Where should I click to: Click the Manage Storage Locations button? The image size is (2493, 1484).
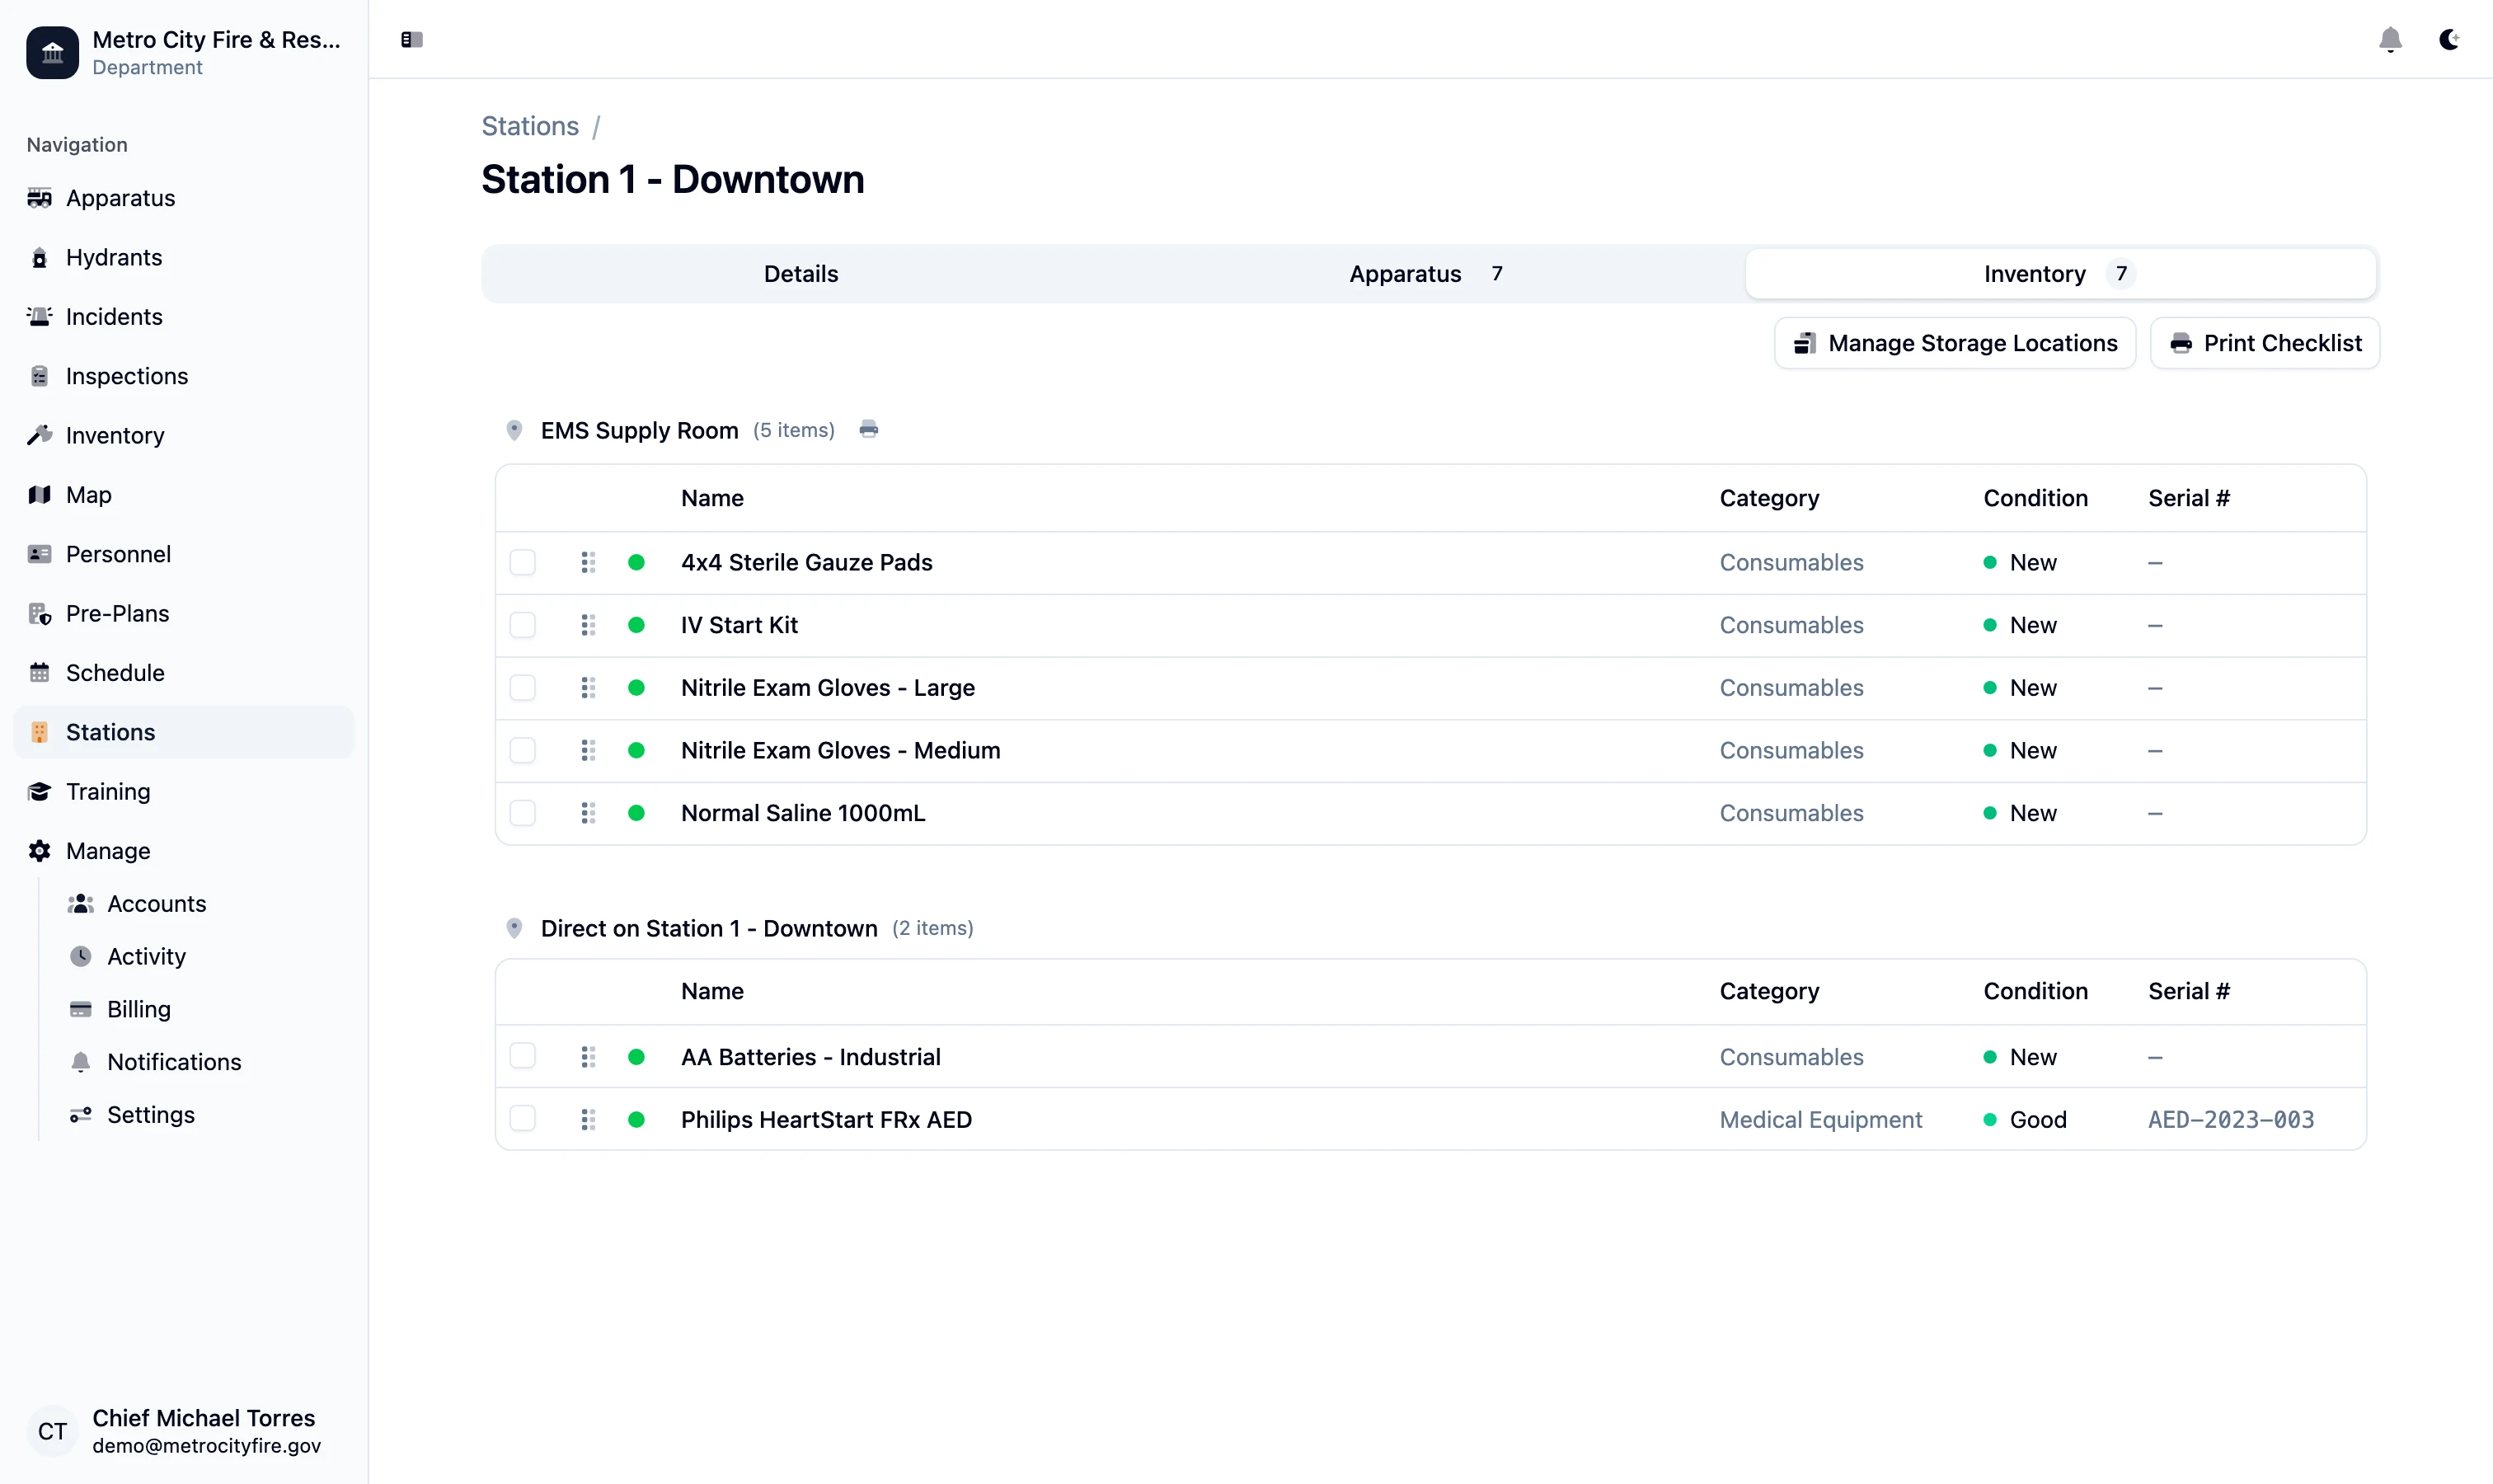[x=1955, y=343]
